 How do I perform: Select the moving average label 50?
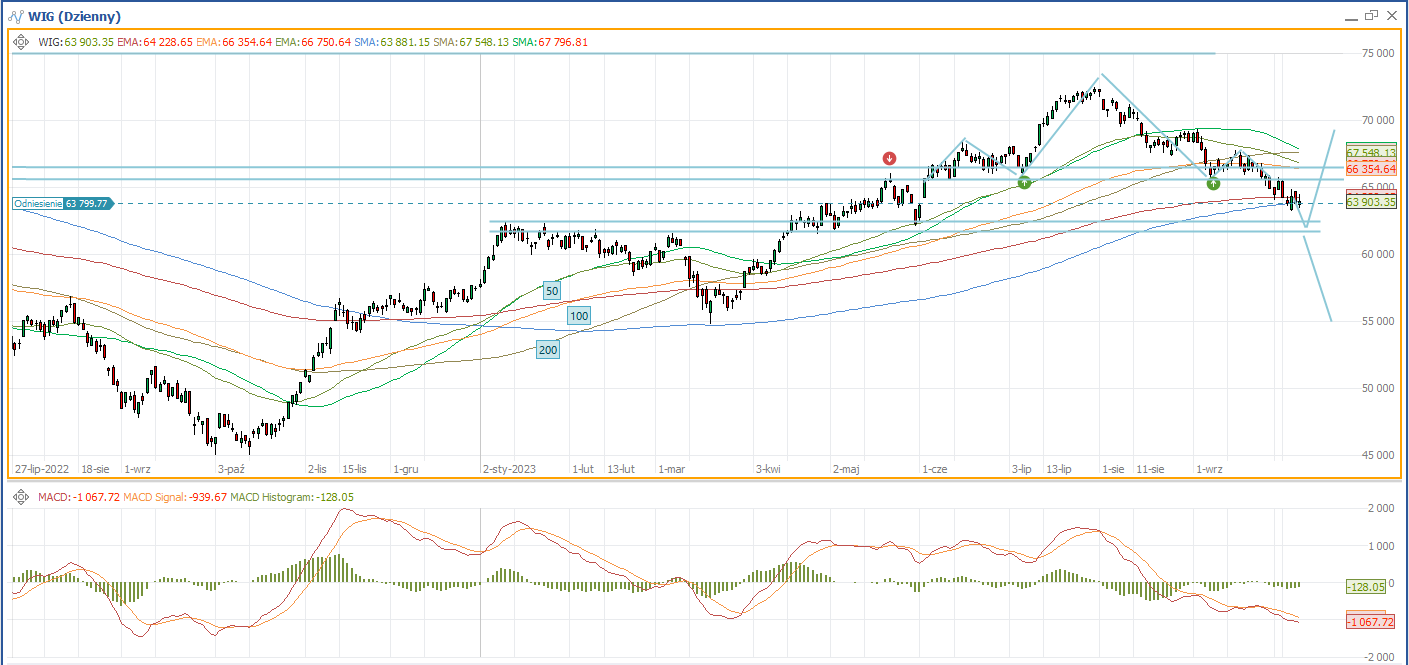click(x=551, y=290)
